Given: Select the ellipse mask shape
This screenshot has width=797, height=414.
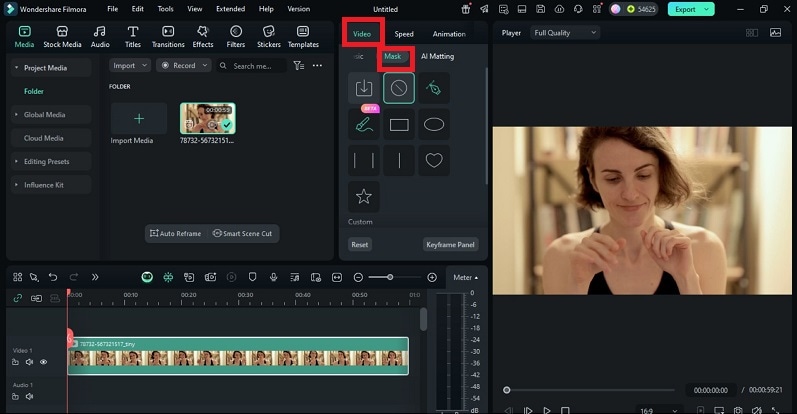Looking at the screenshot, I should click(434, 124).
